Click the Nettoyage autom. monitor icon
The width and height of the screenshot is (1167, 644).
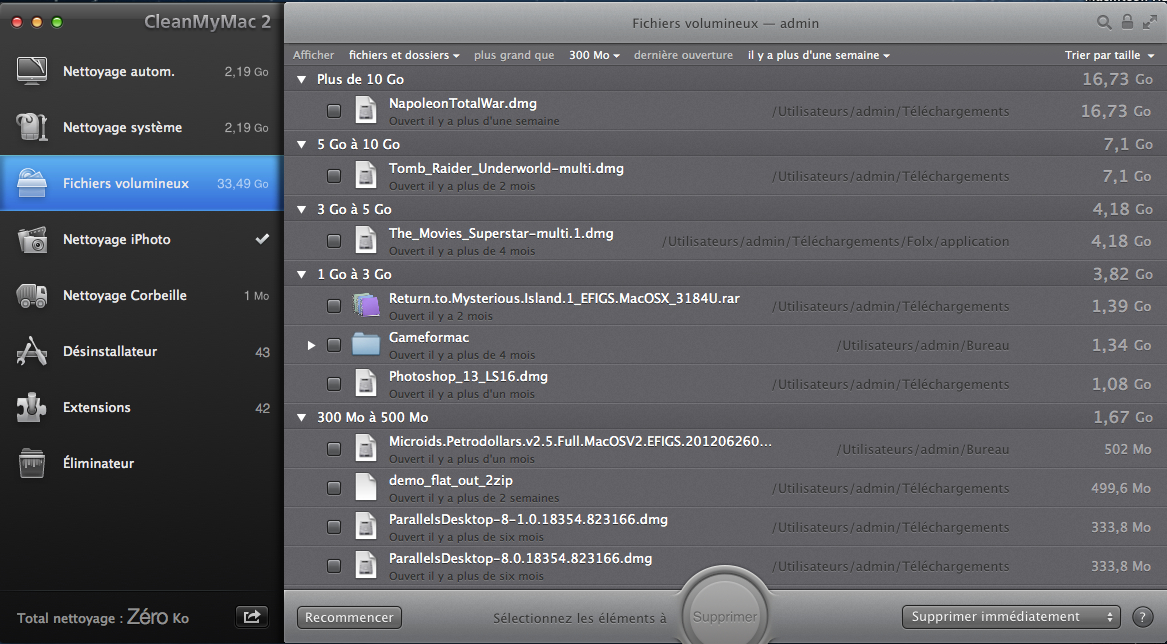(x=32, y=71)
